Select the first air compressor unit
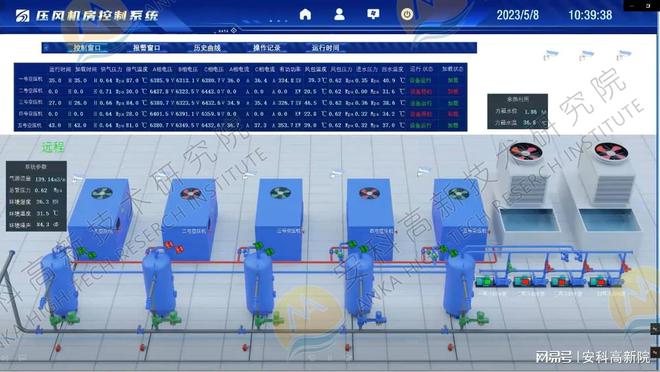The height and width of the screenshot is (372, 660). click(x=99, y=218)
